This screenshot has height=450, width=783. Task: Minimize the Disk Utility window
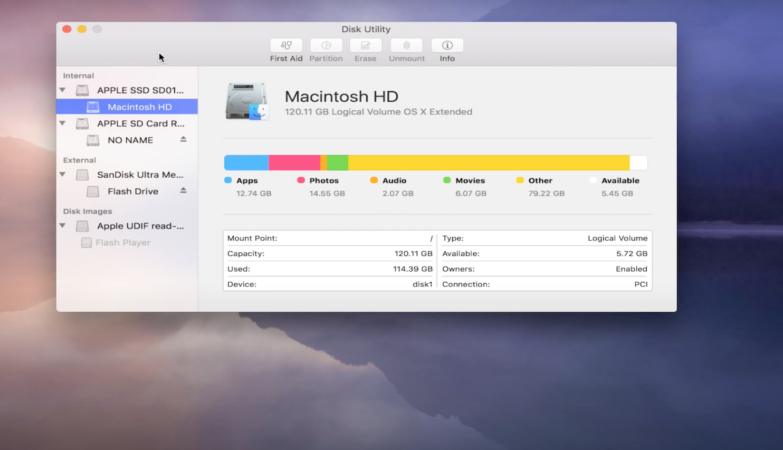tap(82, 29)
